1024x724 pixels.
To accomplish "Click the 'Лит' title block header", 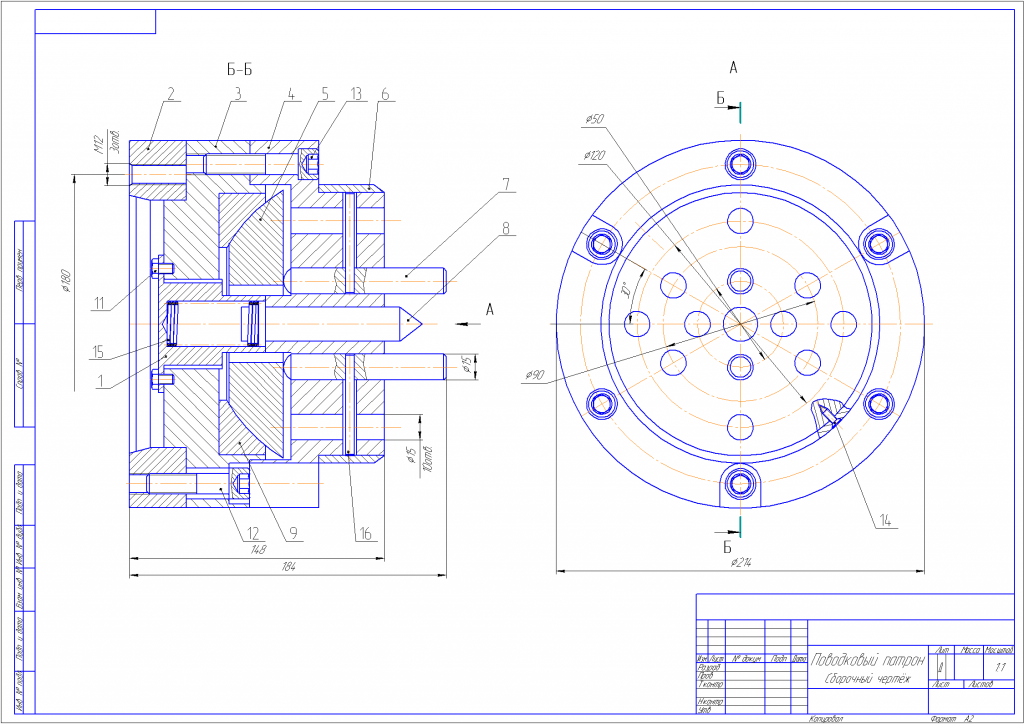I will pos(942,650).
